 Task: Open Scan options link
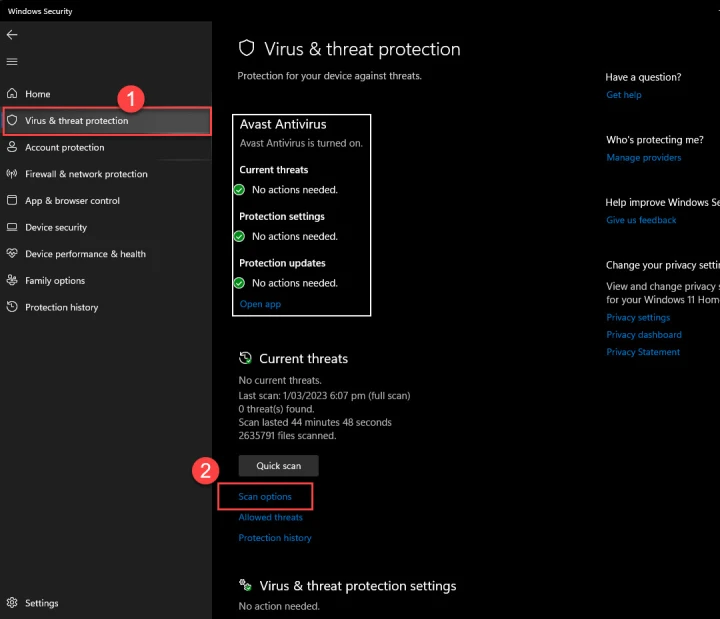coord(265,496)
